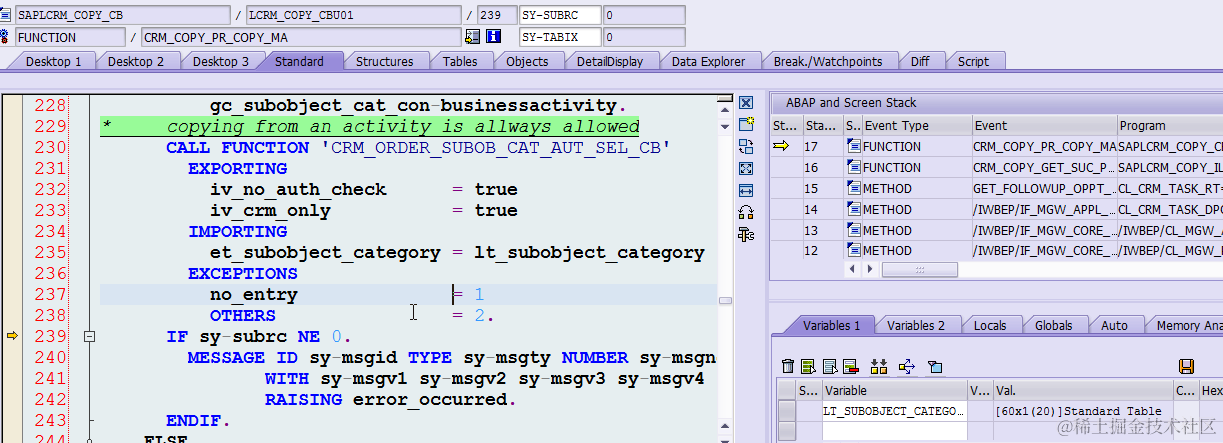1223x443 pixels.
Task: Click the event icon in stack row 17
Action: [853, 146]
